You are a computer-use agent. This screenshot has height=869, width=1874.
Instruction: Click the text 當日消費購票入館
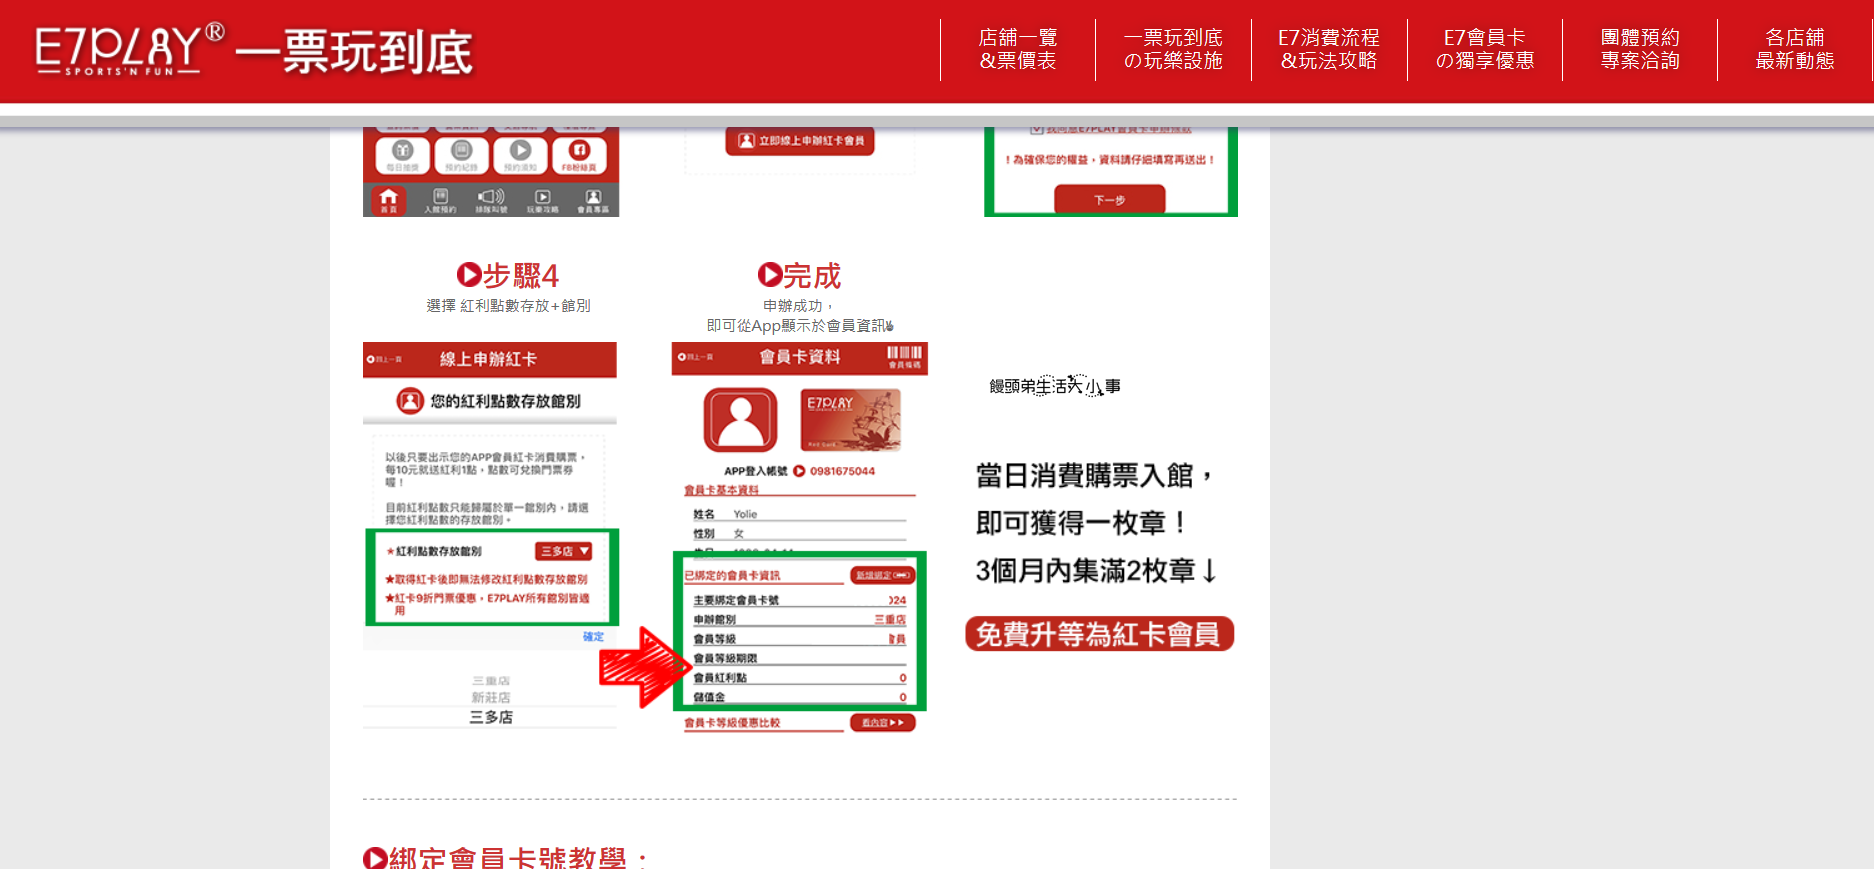[1085, 476]
